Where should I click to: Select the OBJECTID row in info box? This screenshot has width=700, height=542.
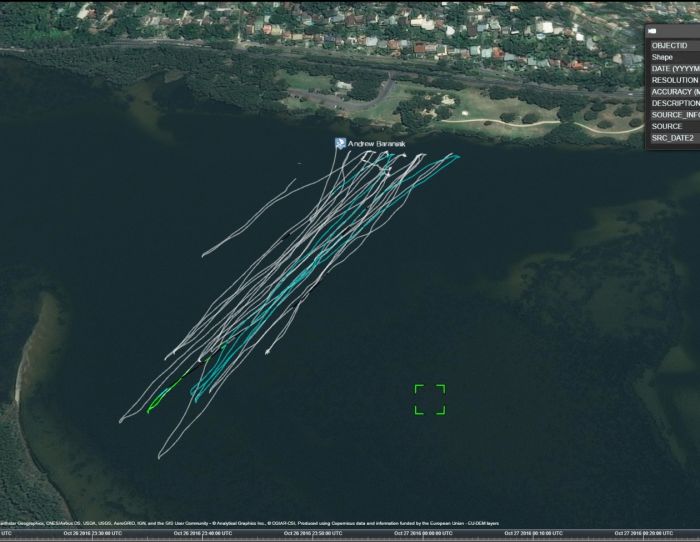[x=673, y=46]
